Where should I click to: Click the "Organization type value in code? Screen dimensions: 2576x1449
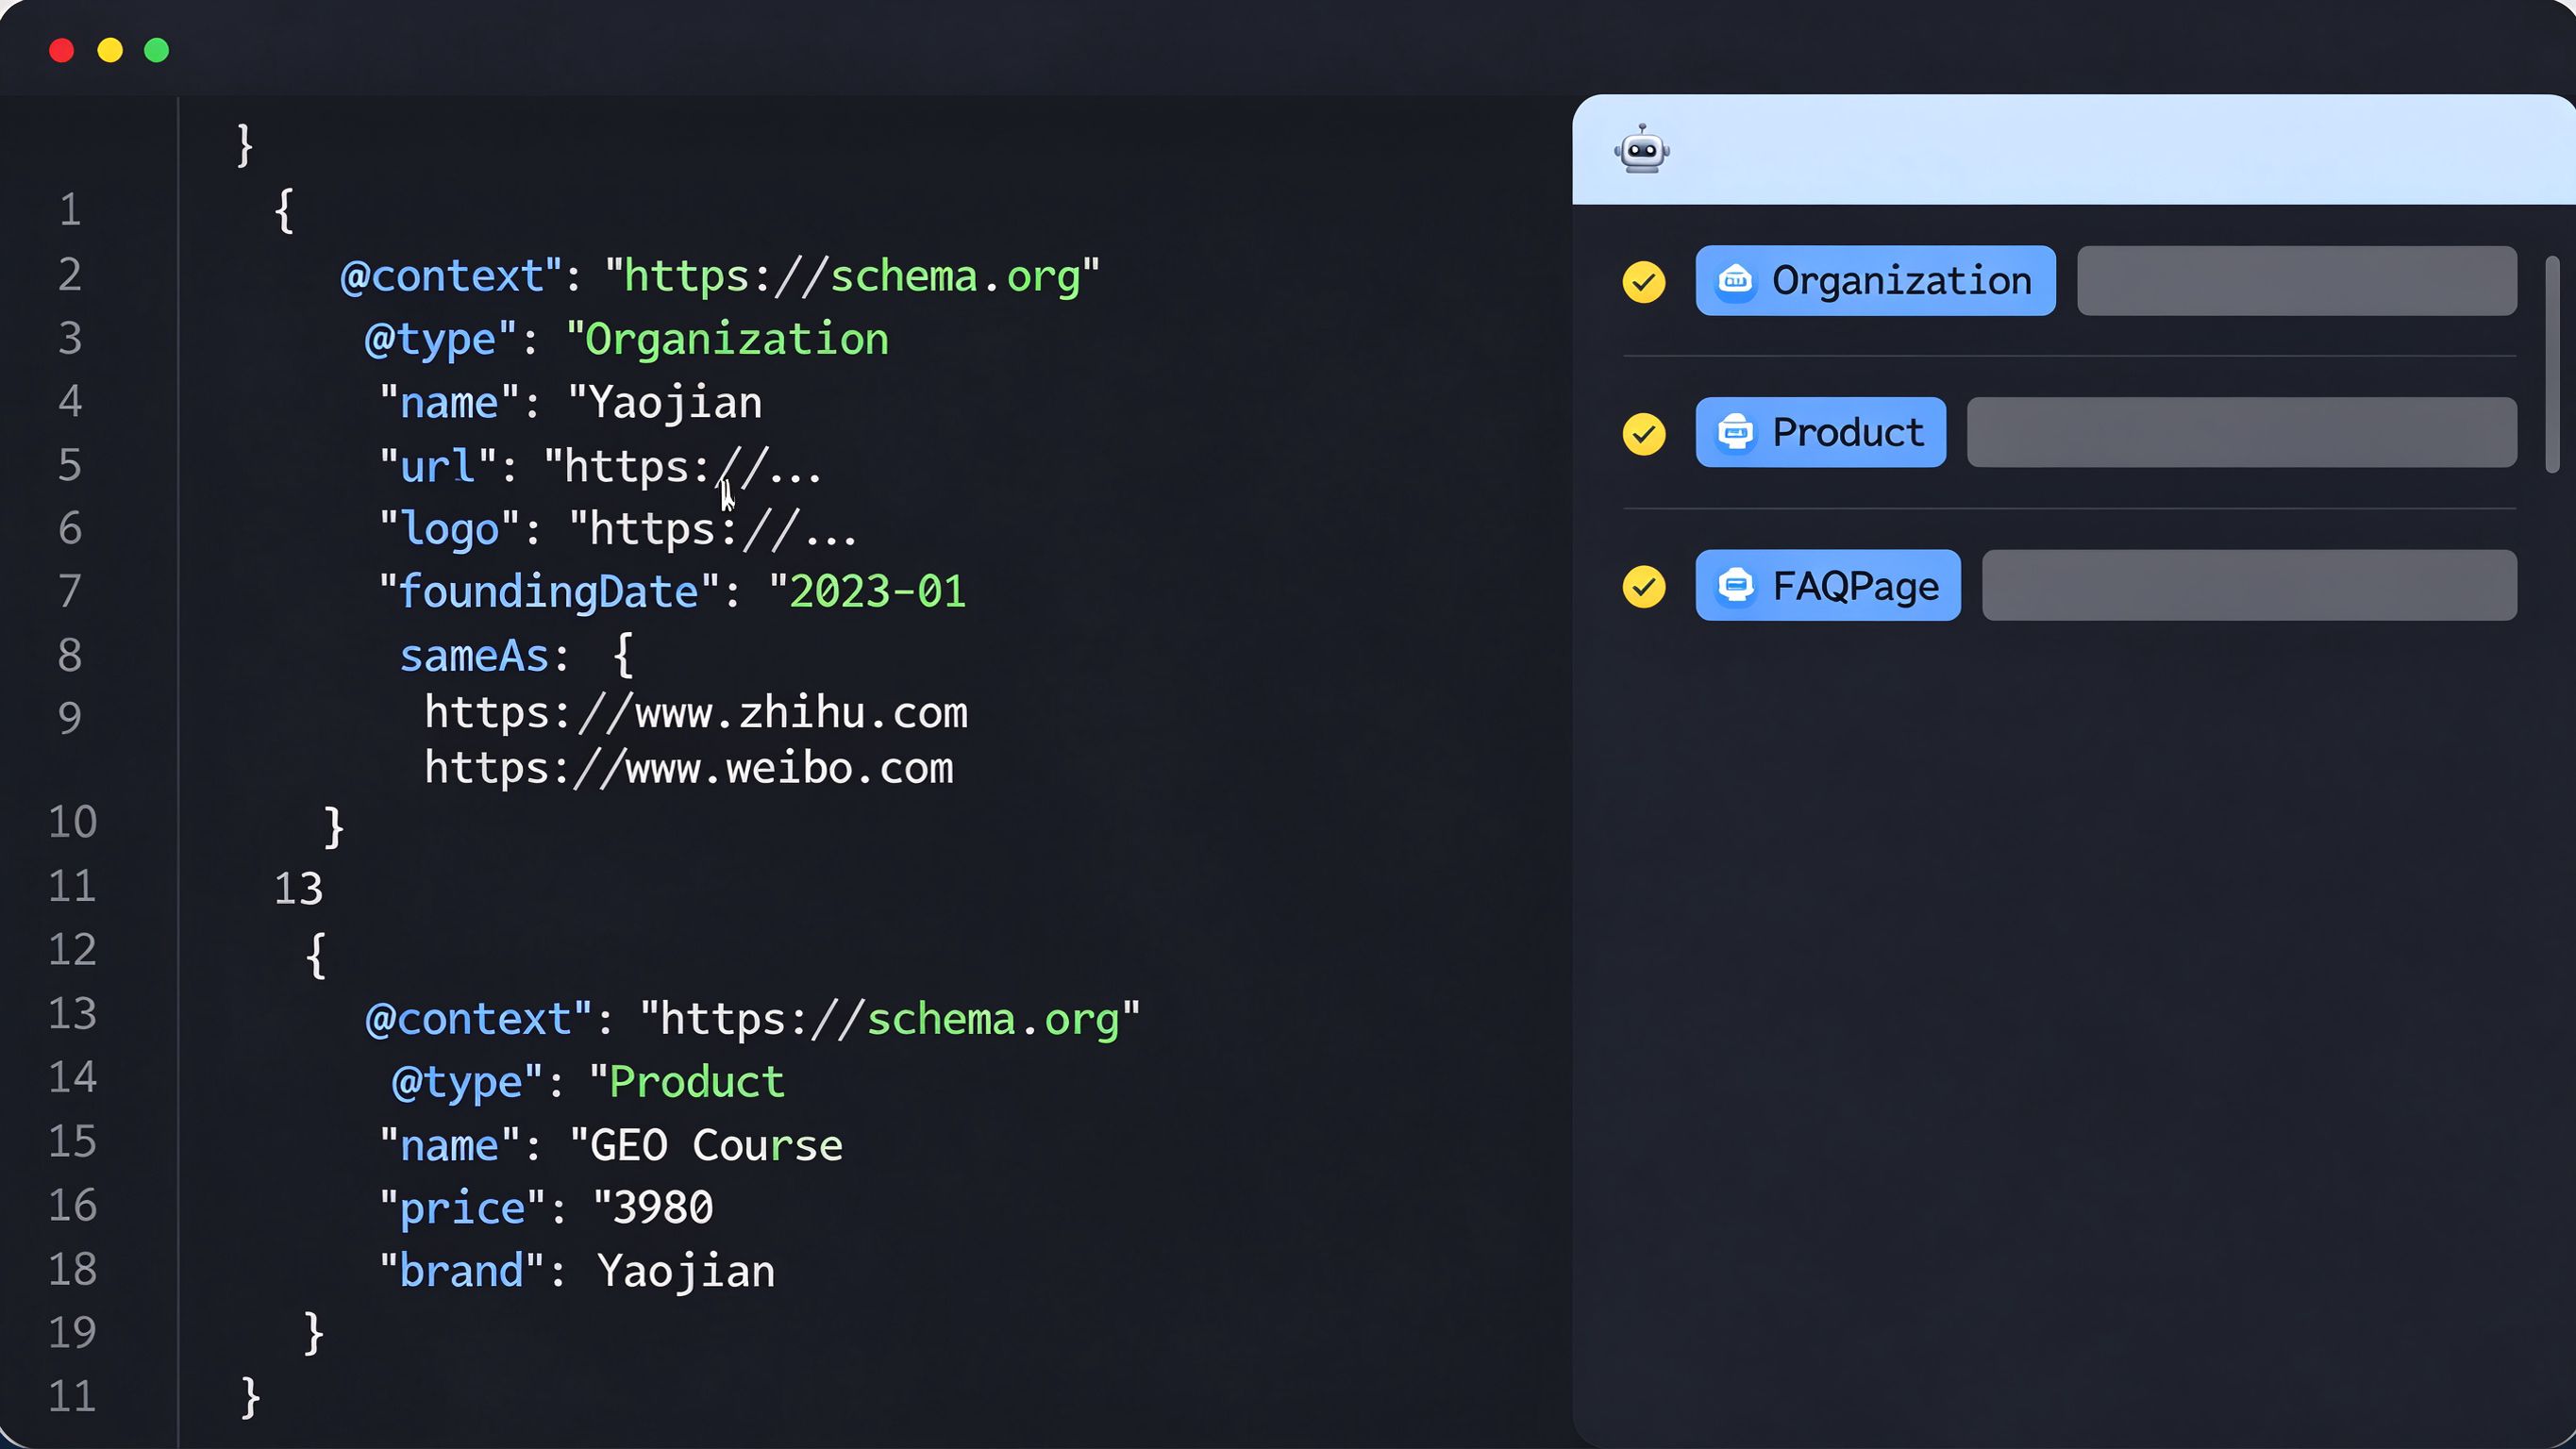point(727,340)
